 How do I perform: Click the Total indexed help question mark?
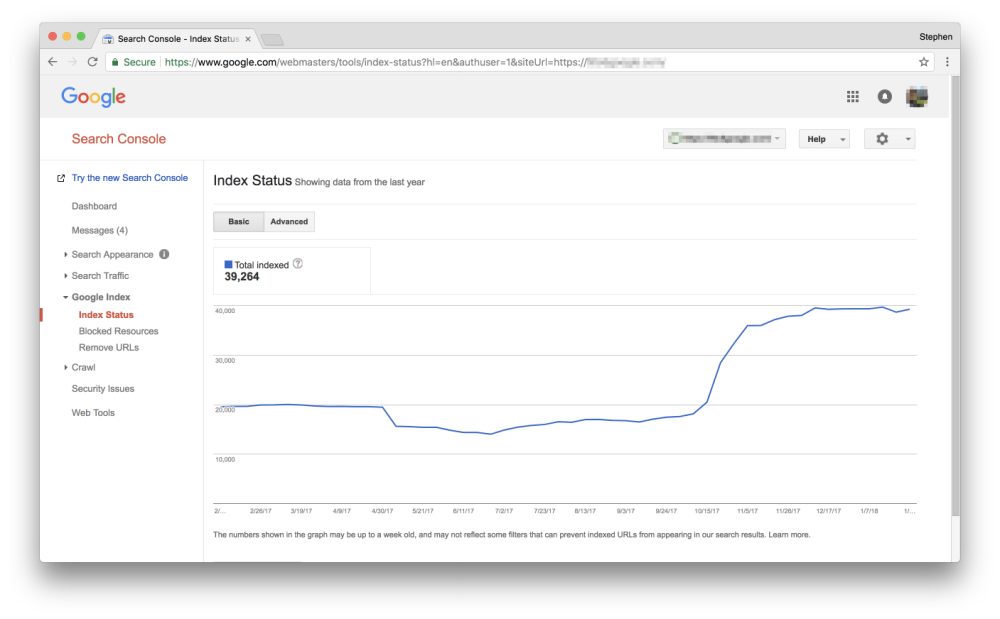[298, 264]
